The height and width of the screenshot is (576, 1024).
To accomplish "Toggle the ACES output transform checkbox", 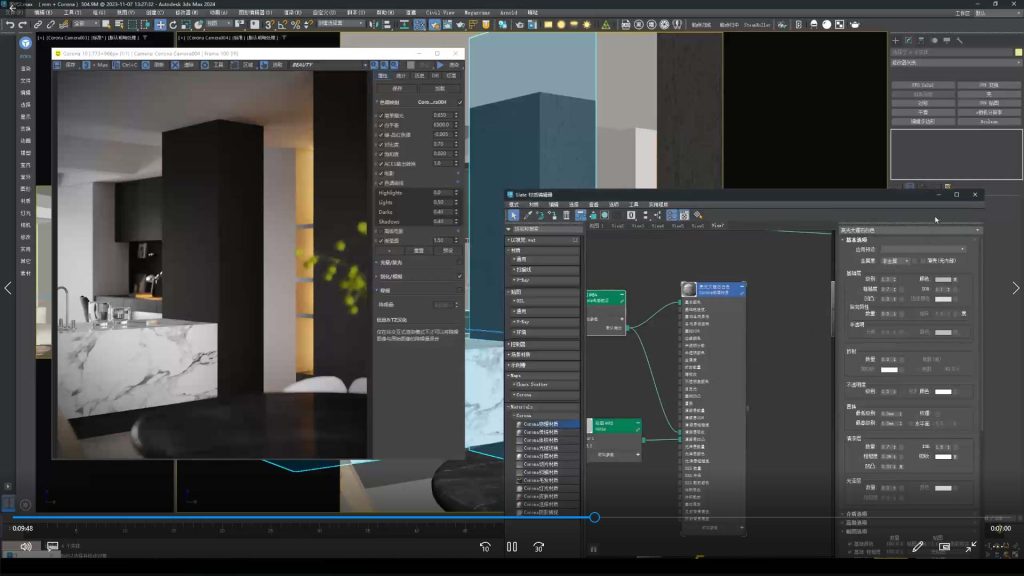I will 381,163.
